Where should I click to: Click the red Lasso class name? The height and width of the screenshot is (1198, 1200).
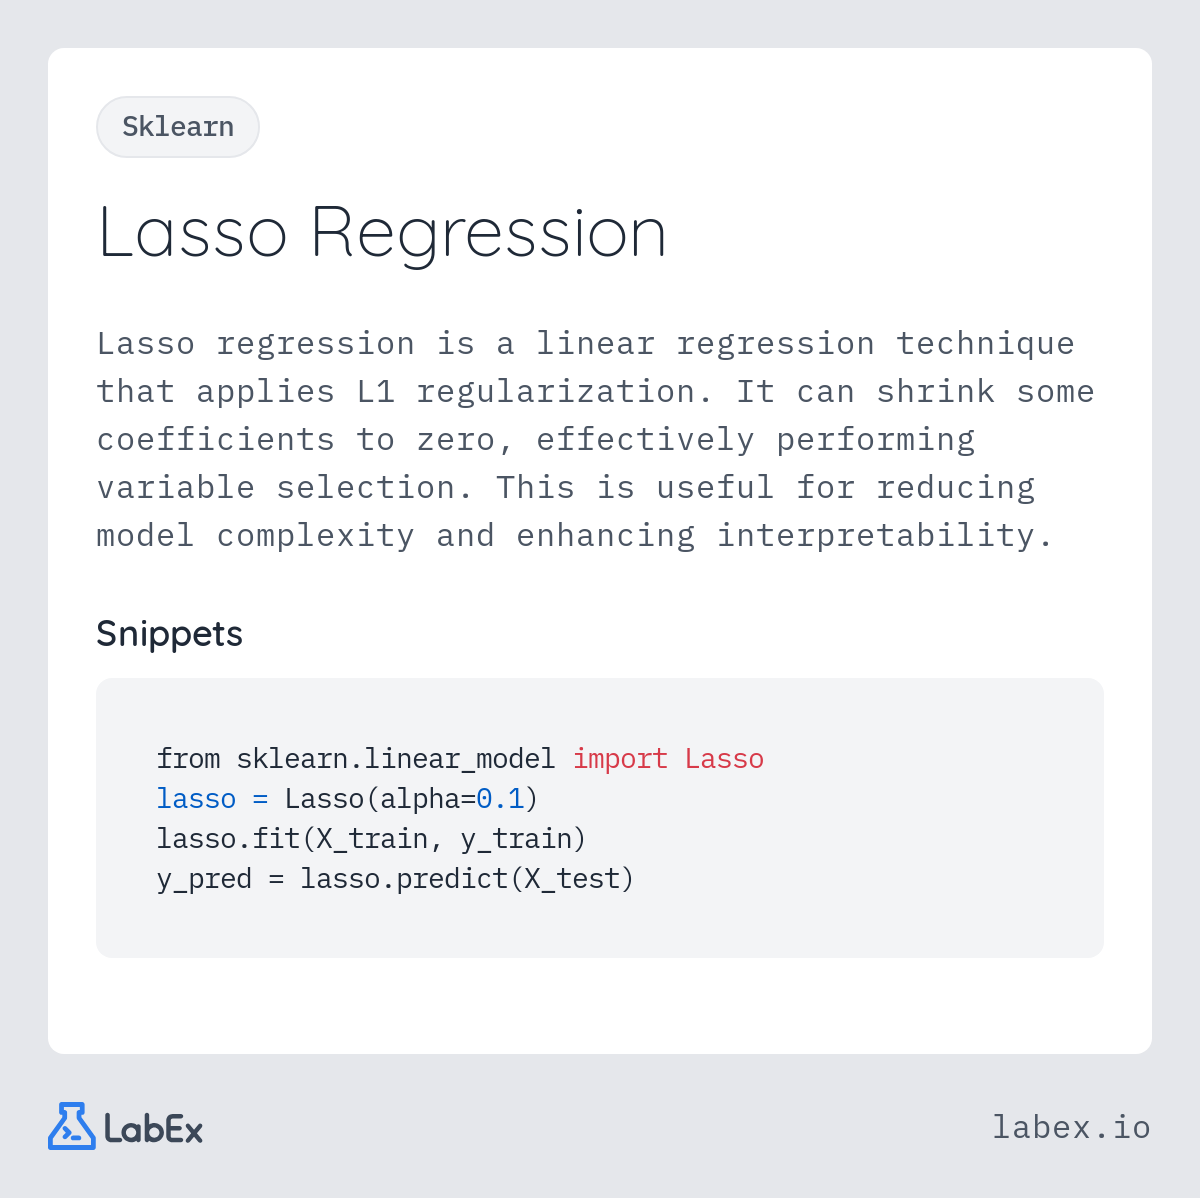click(724, 759)
